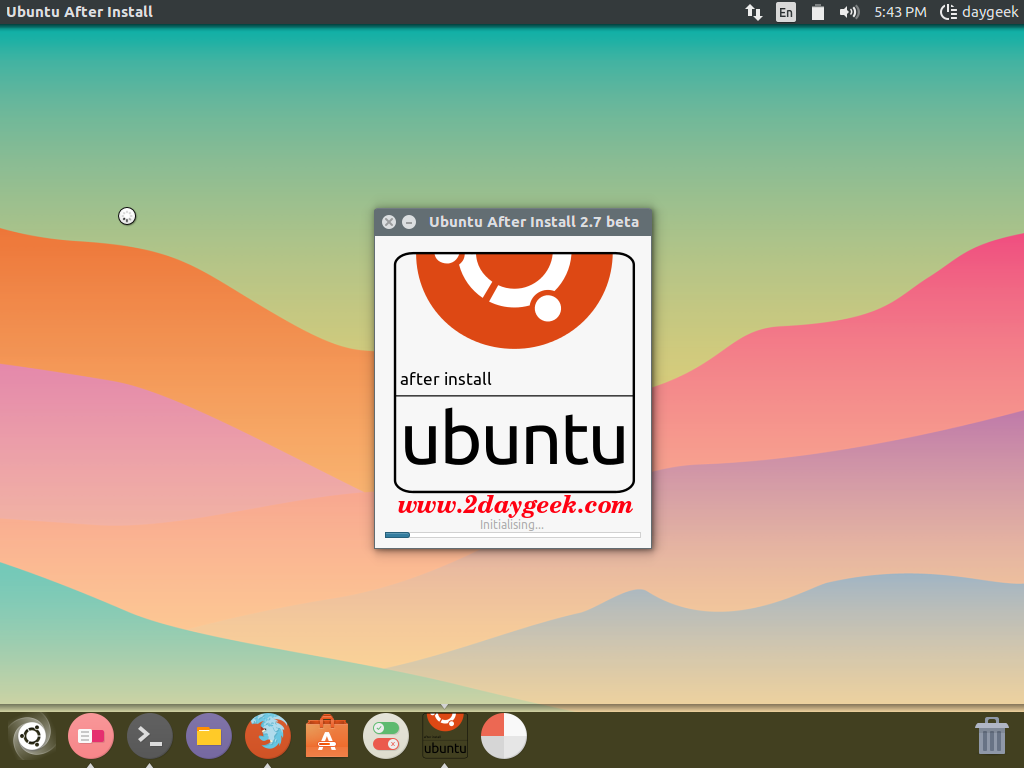The height and width of the screenshot is (768, 1024).
Task: Launch Firefox from the dock
Action: 268,736
